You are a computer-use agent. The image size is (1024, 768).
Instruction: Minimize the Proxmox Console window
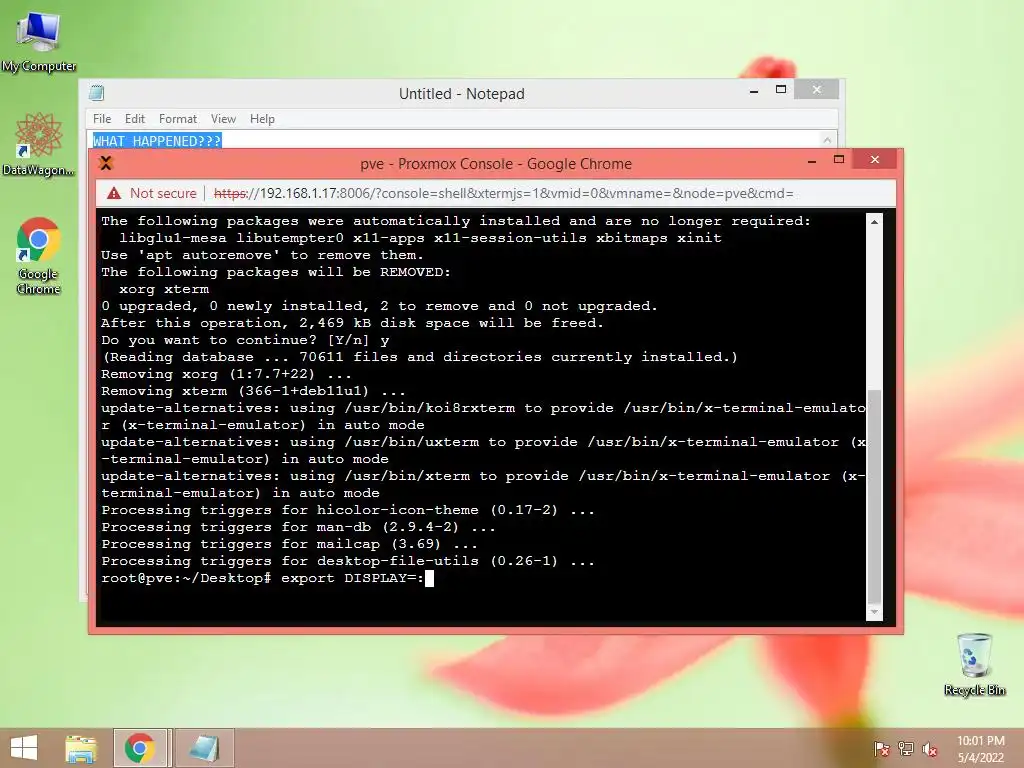click(812, 161)
